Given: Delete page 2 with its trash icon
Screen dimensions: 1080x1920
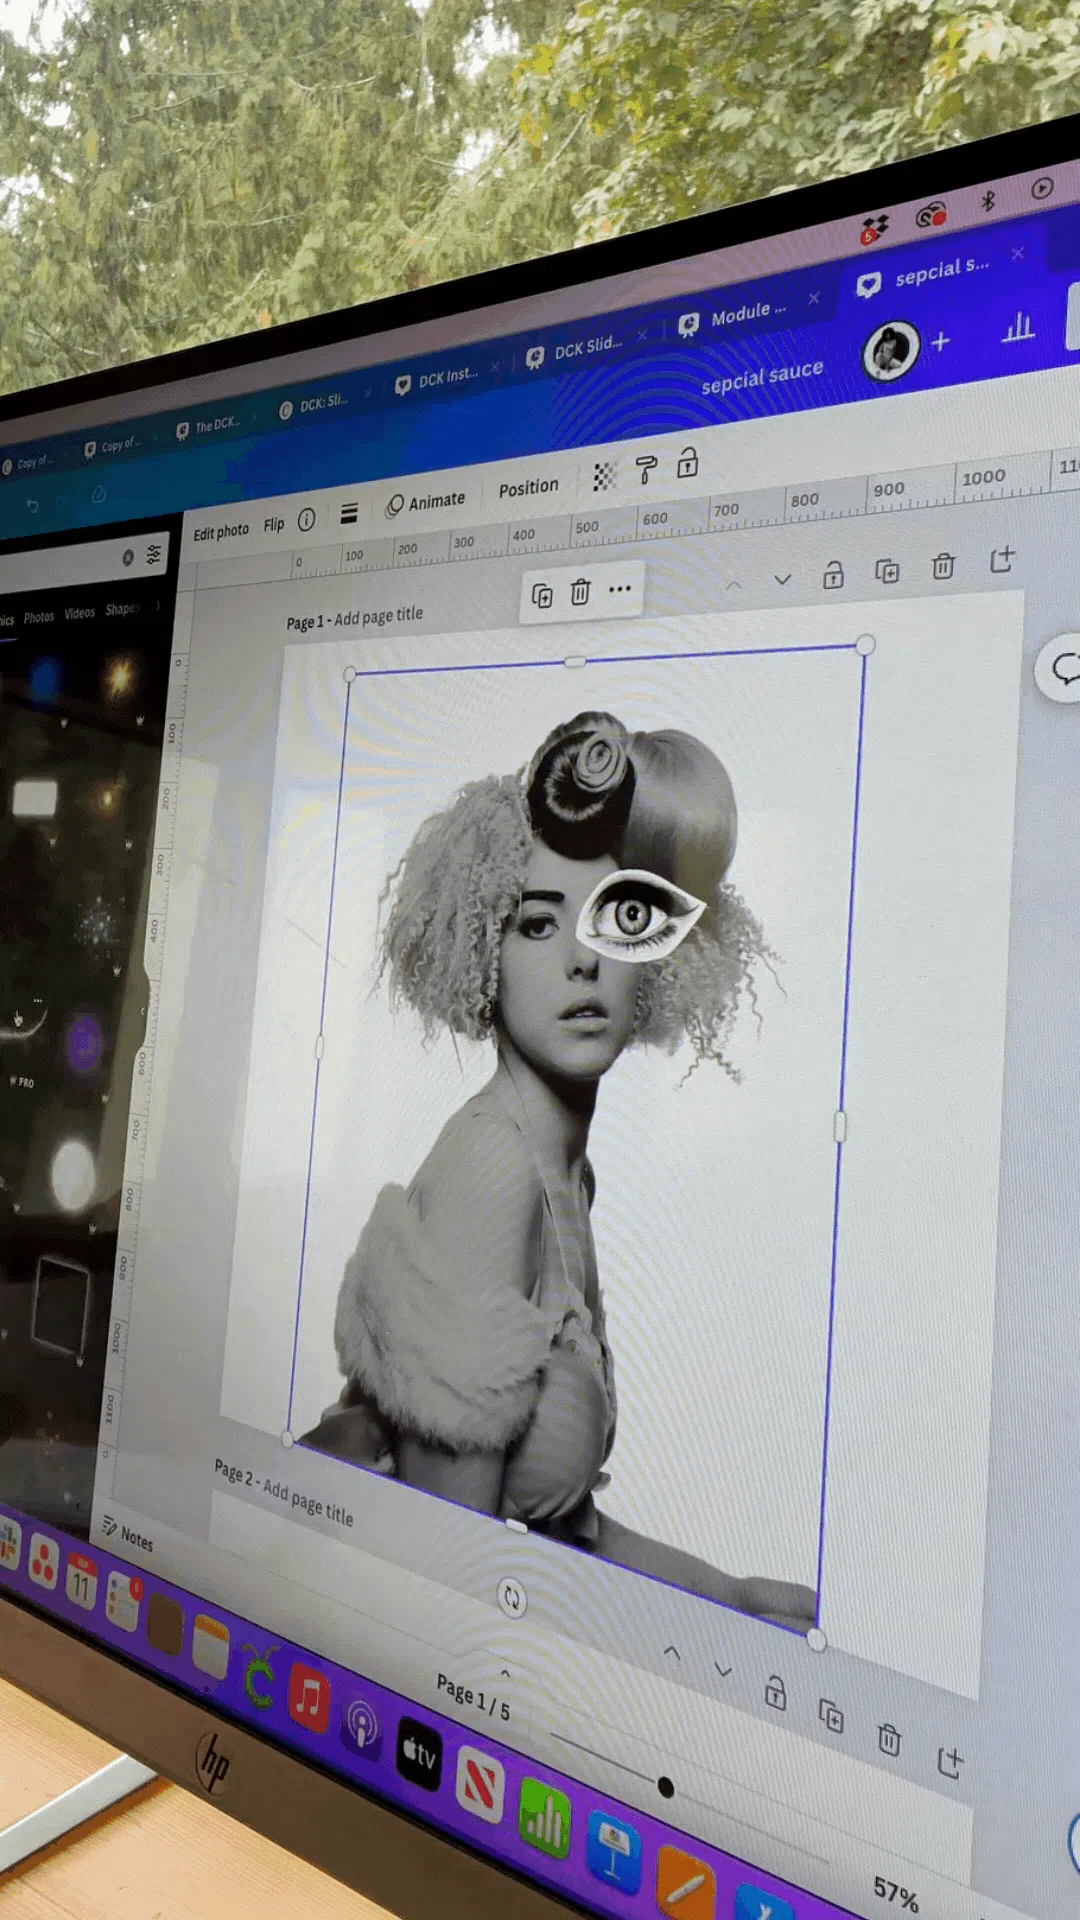Looking at the screenshot, I should 889,1739.
